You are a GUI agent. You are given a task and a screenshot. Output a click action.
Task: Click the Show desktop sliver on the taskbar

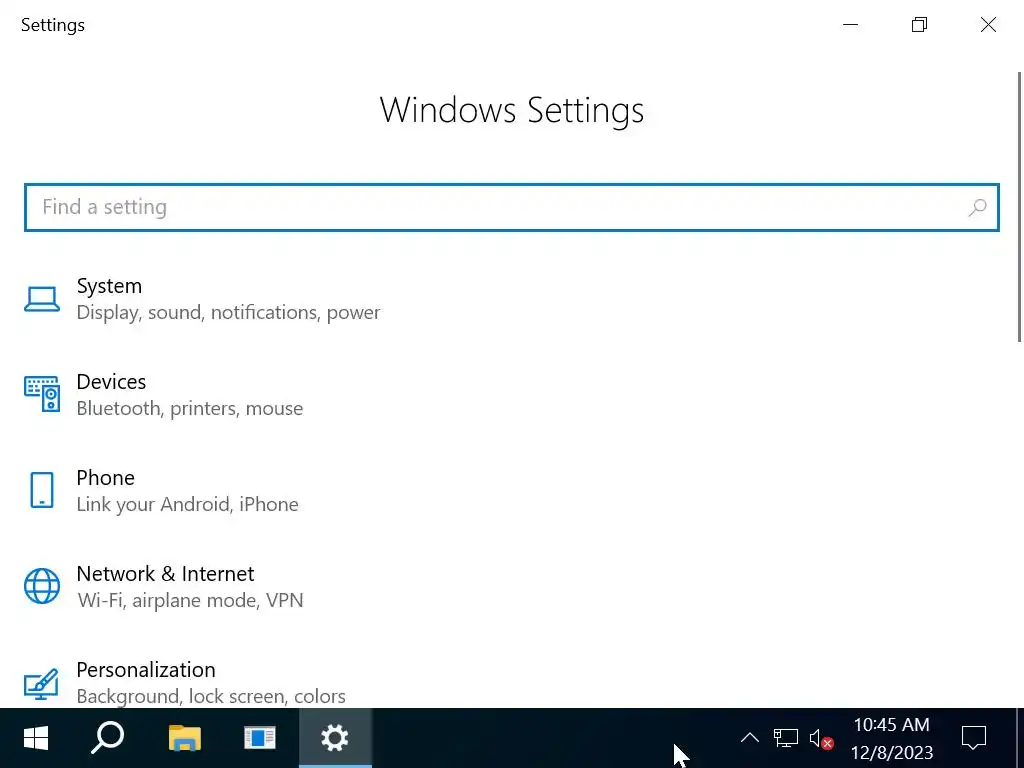click(1020, 739)
